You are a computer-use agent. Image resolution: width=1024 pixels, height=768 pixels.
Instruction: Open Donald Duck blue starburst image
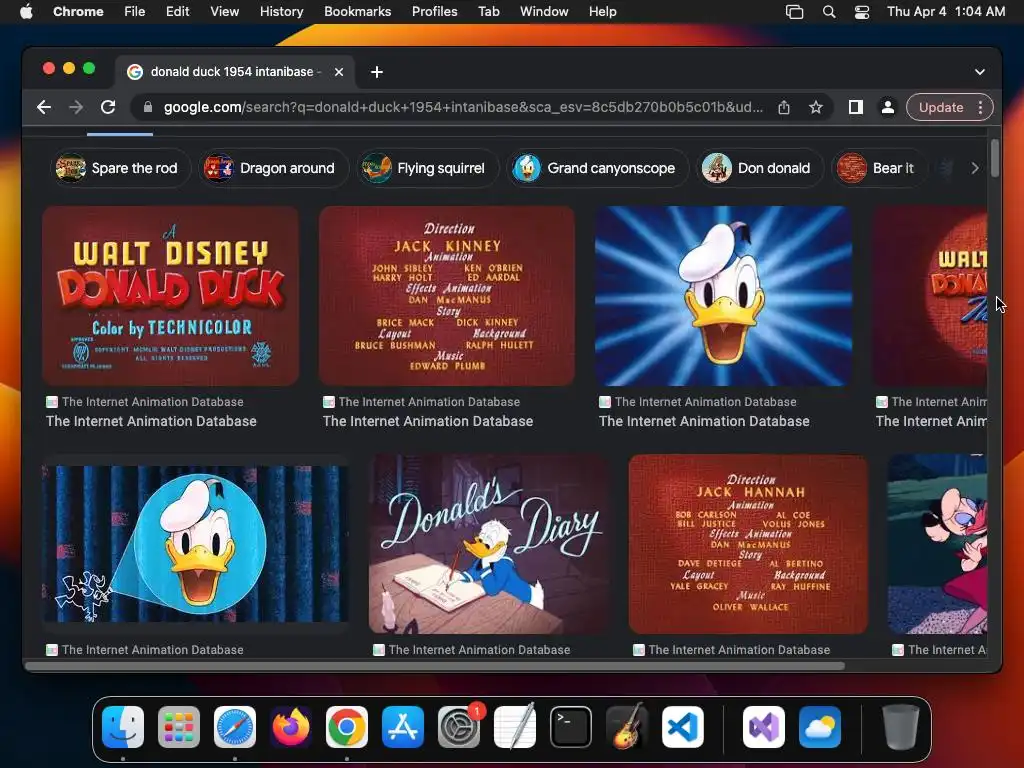coord(723,296)
